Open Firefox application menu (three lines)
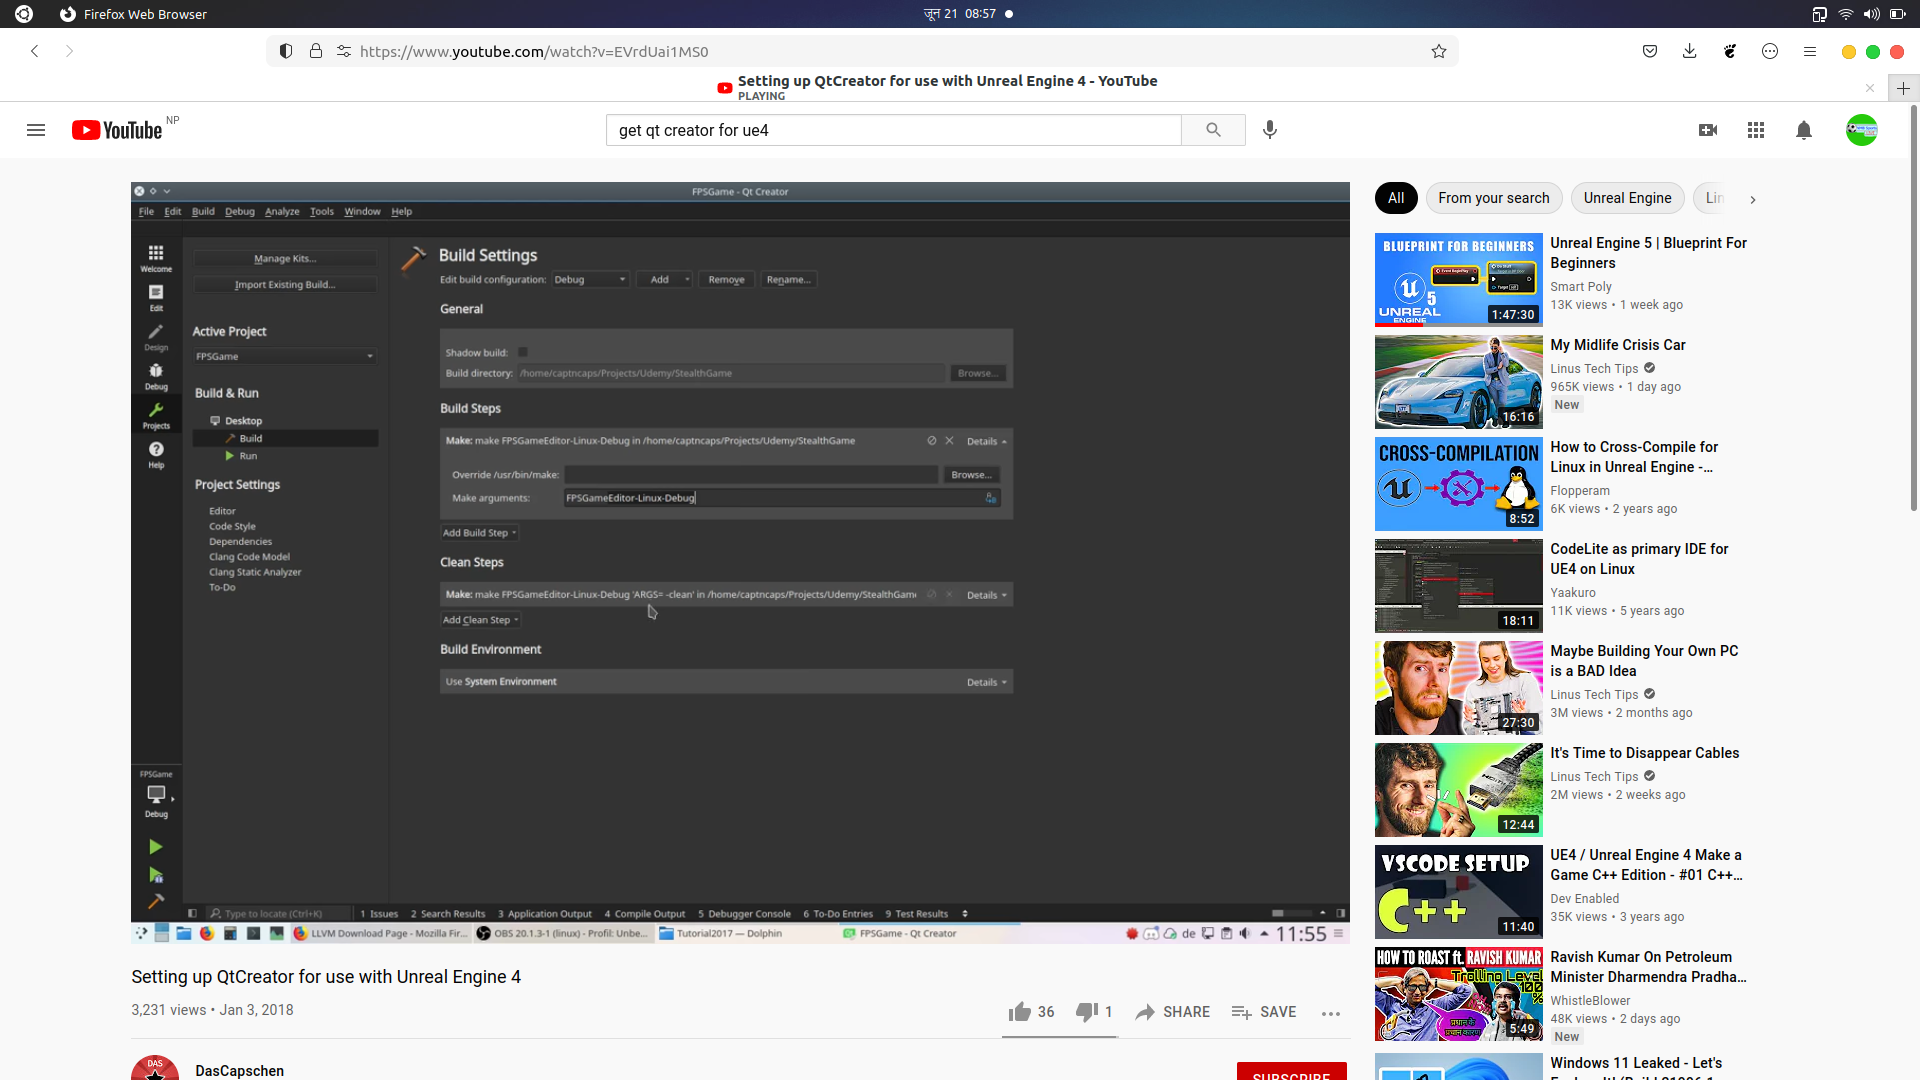This screenshot has height=1080, width=1920. (x=1810, y=51)
